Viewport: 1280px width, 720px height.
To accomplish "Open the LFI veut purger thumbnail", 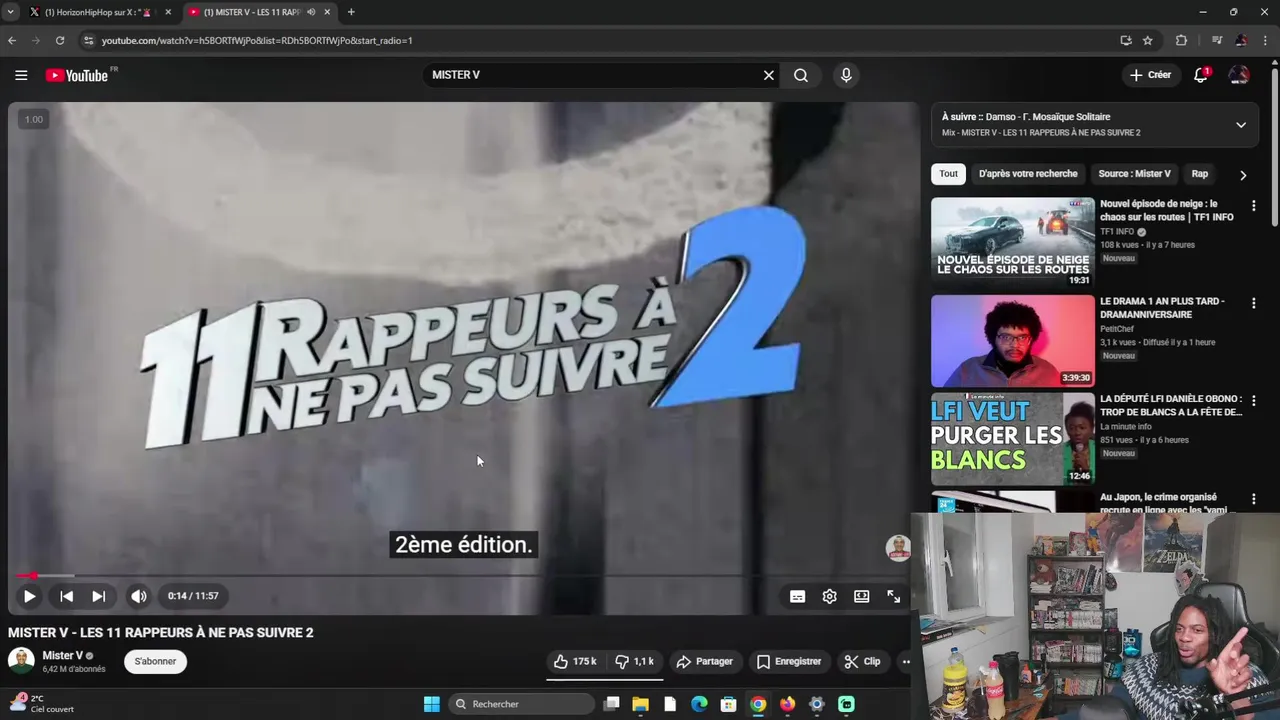I will 1013,439.
